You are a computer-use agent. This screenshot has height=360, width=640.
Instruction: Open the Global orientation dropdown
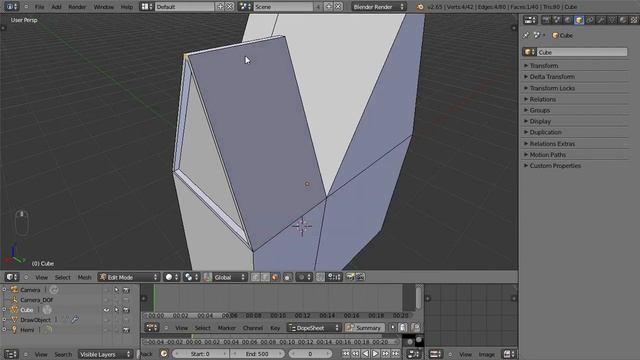coord(230,277)
